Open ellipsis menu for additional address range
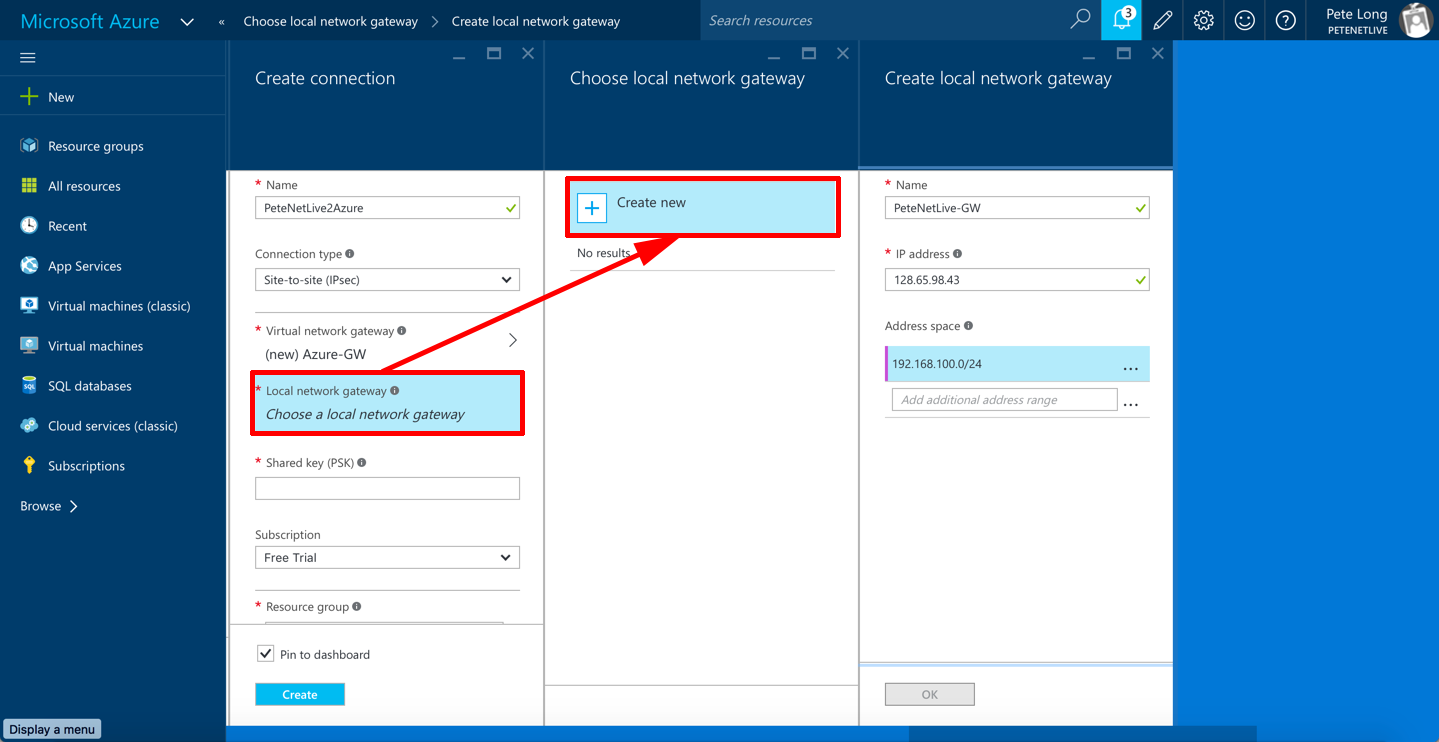Screen dimensions: 1439x742 pos(1131,403)
